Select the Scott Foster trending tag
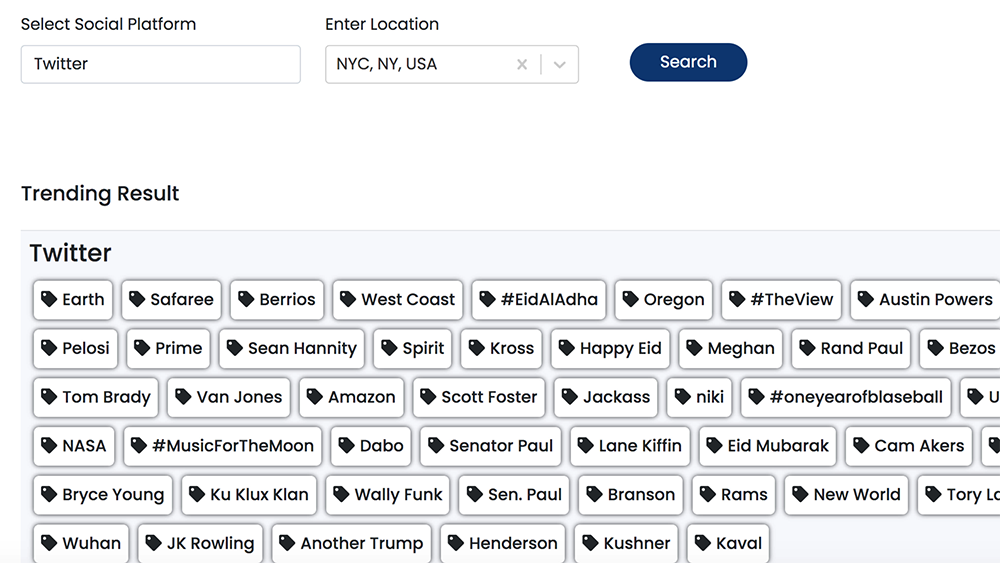1000x563 pixels. pyautogui.click(x=479, y=397)
